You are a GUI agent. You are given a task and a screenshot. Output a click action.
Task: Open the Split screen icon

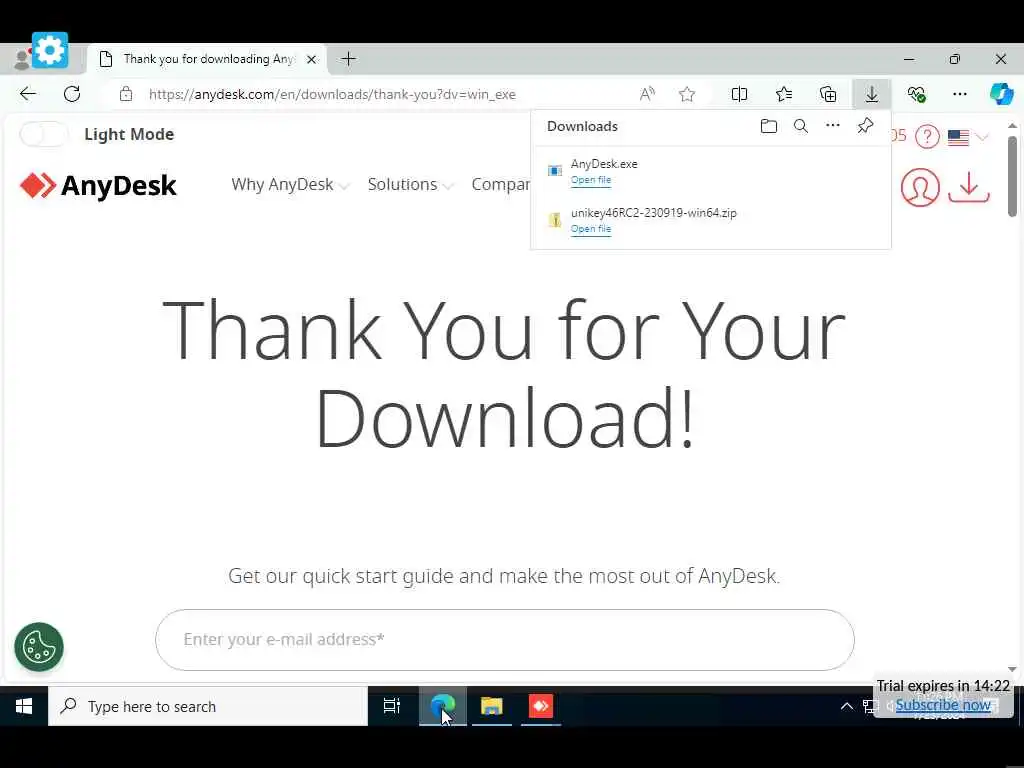coord(739,94)
